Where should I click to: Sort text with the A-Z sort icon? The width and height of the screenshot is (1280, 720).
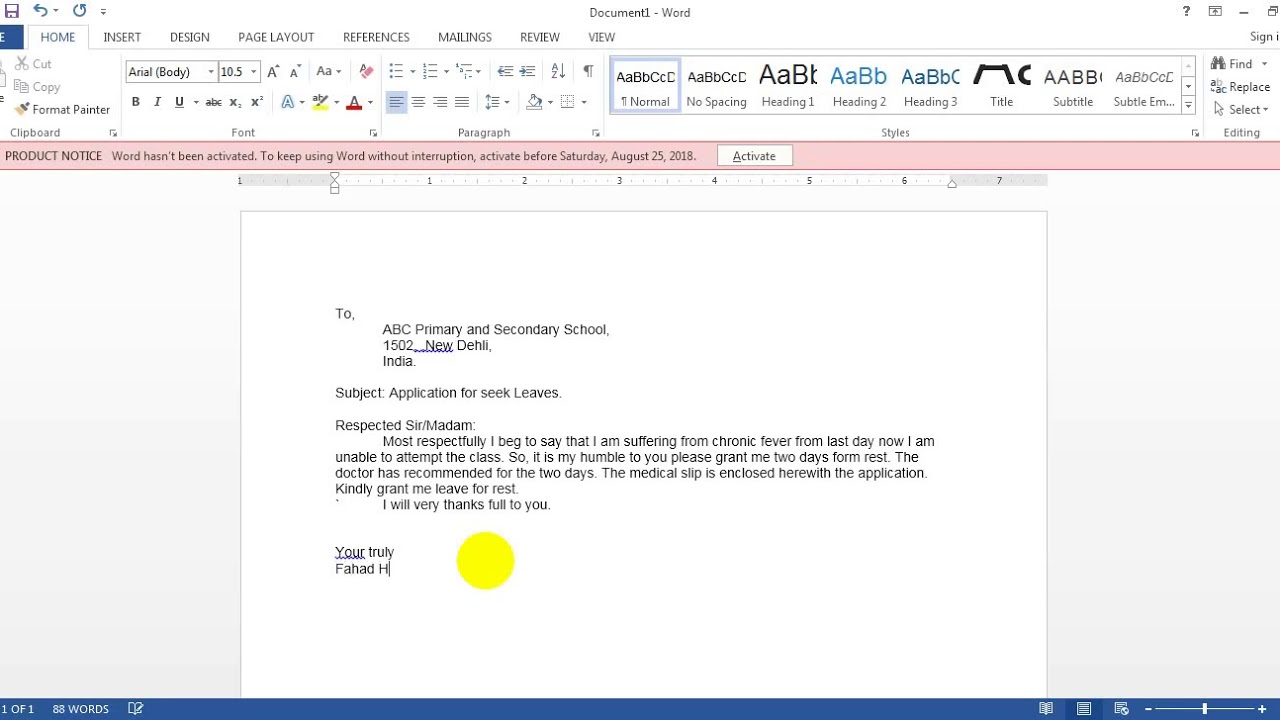558,72
